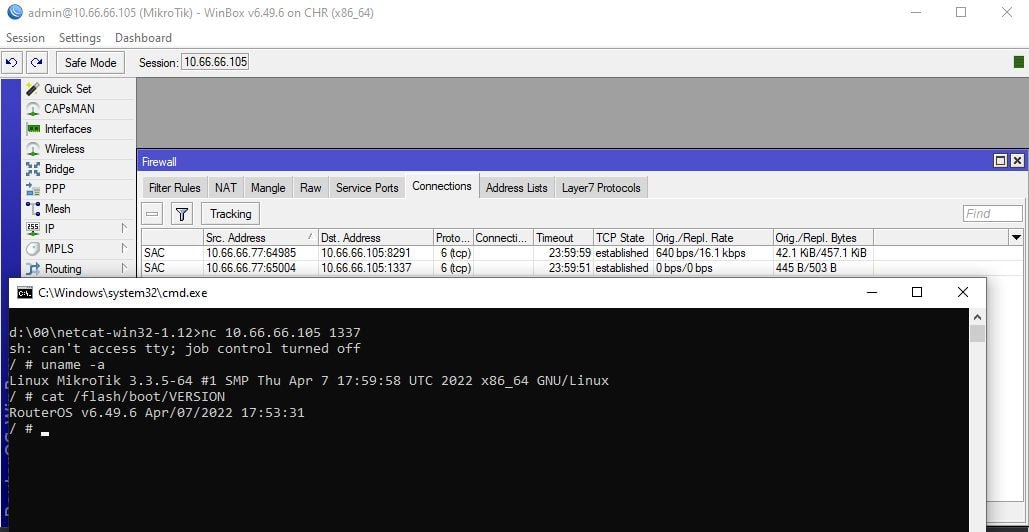Open Bridge in sidebar
Viewport: 1029px width, 532px height.
(x=59, y=169)
